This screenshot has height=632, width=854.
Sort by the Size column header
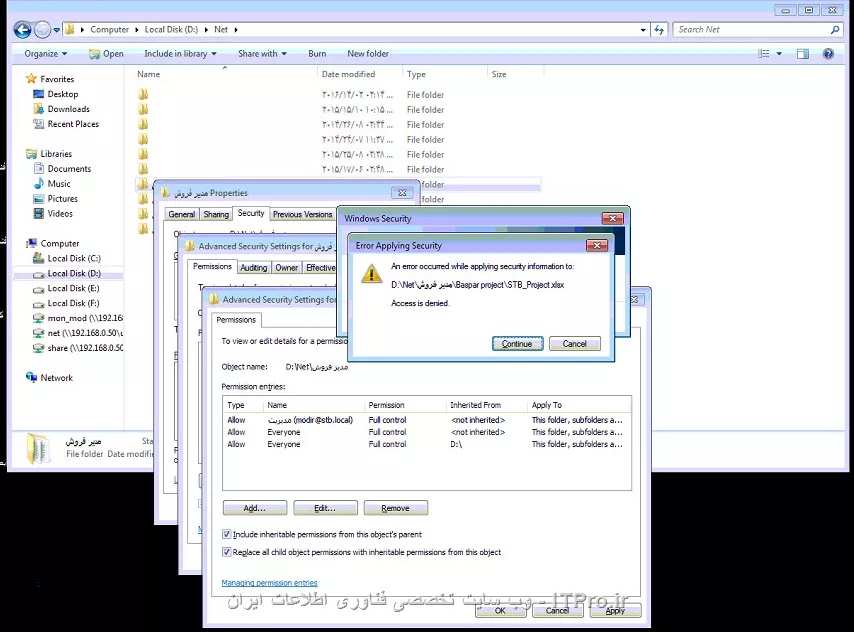click(x=515, y=74)
